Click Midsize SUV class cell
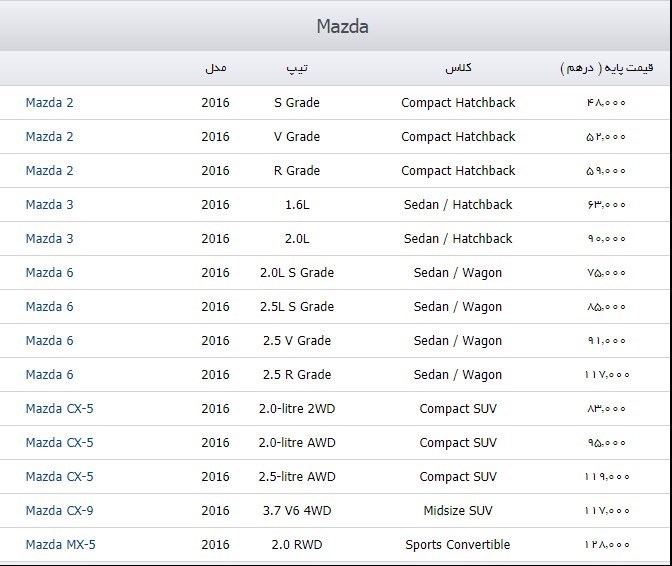Image resolution: width=672 pixels, height=566 pixels. click(458, 510)
